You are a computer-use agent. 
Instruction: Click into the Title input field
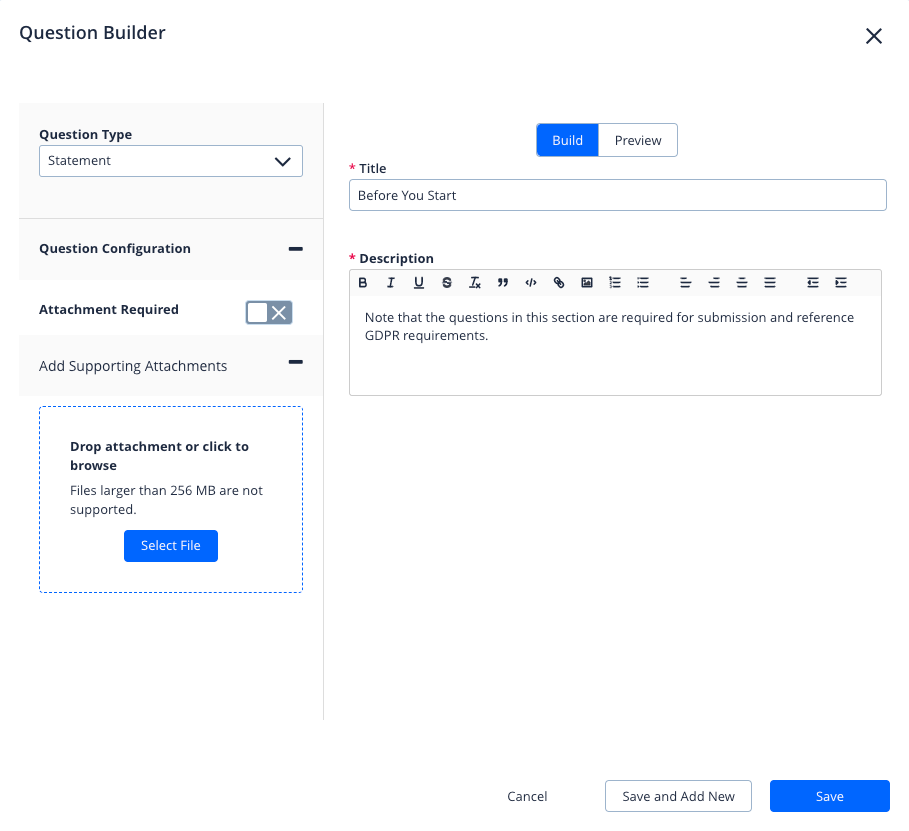point(617,195)
